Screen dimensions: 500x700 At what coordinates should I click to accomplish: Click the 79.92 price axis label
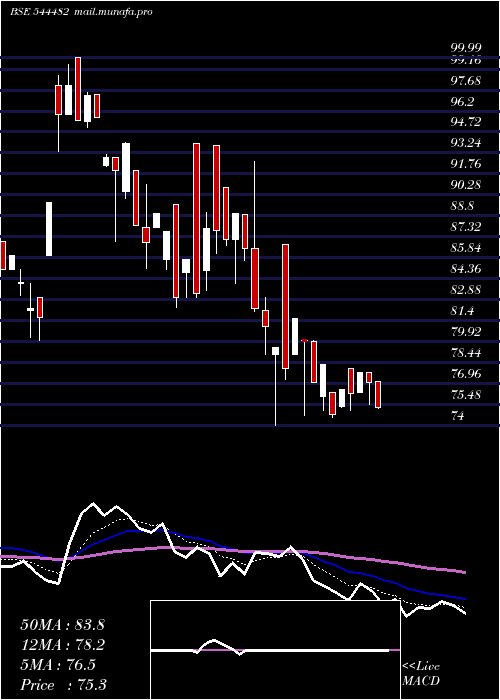click(466, 332)
